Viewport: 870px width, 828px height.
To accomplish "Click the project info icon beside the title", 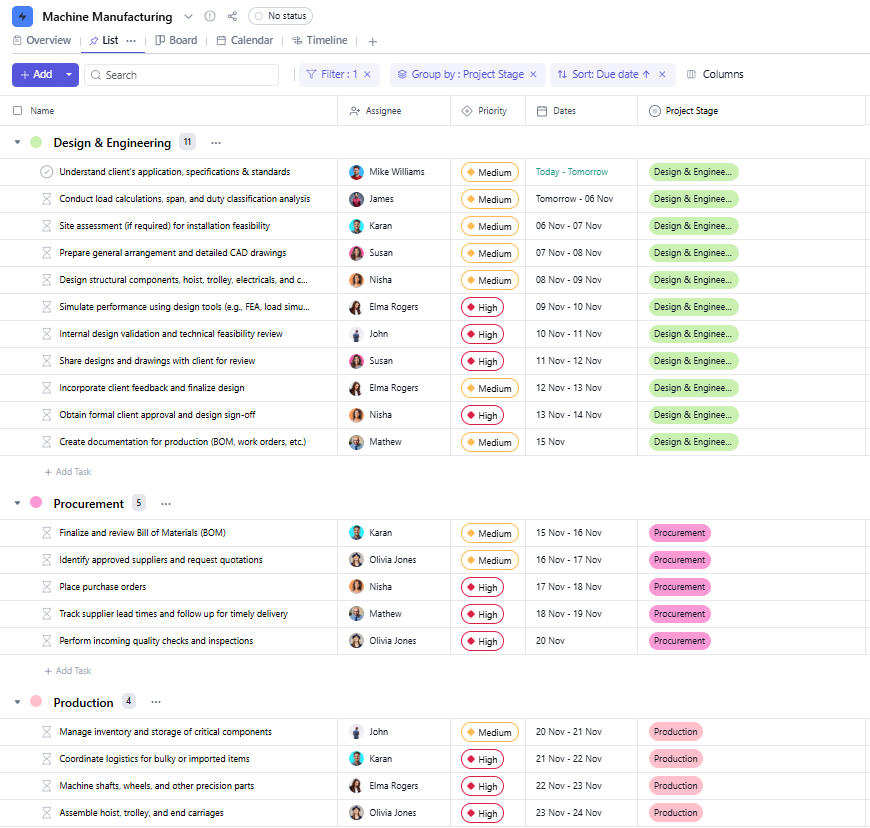I will pos(210,16).
